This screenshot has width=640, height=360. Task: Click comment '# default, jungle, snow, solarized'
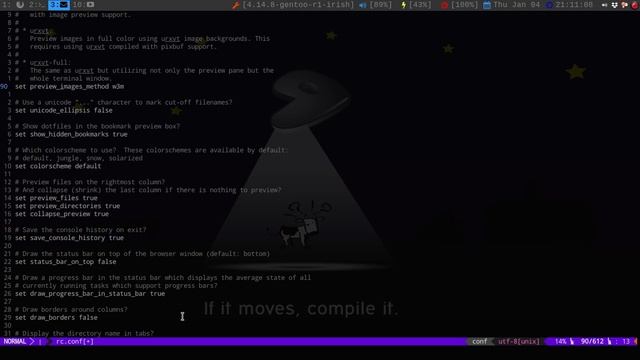coord(79,158)
